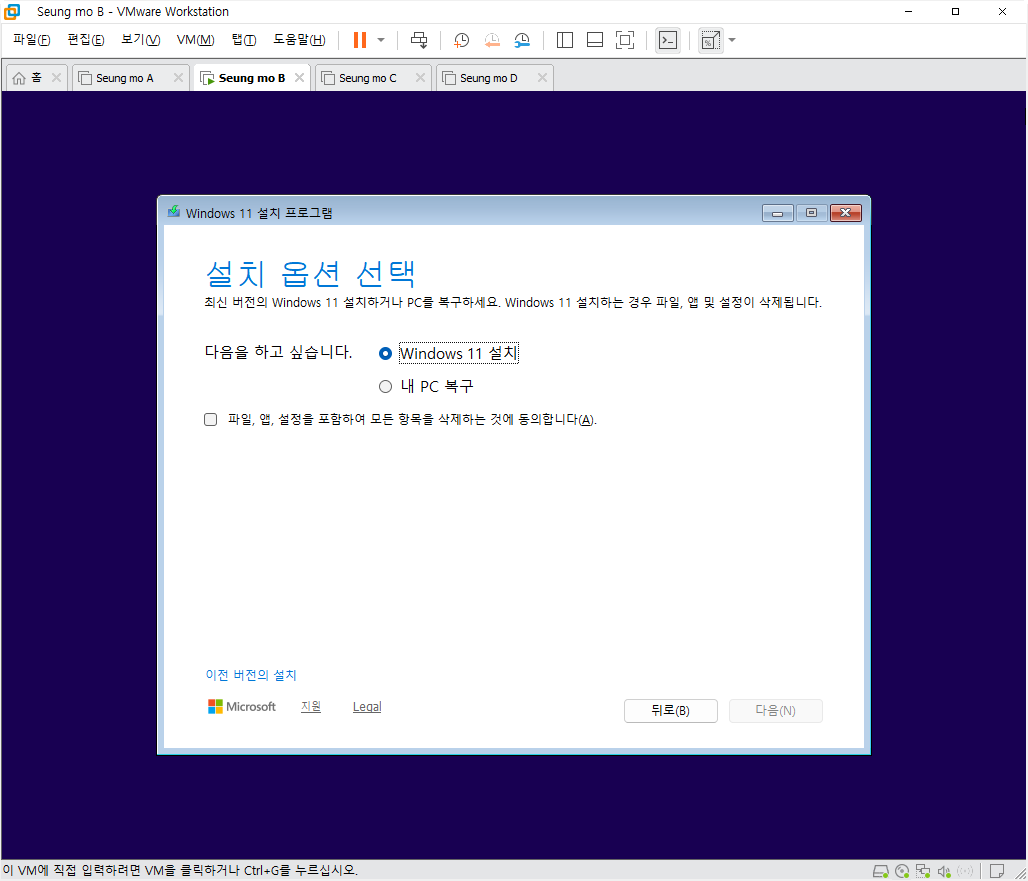Open the 파일(F) menu
Viewport: 1028px width, 881px height.
click(x=31, y=40)
